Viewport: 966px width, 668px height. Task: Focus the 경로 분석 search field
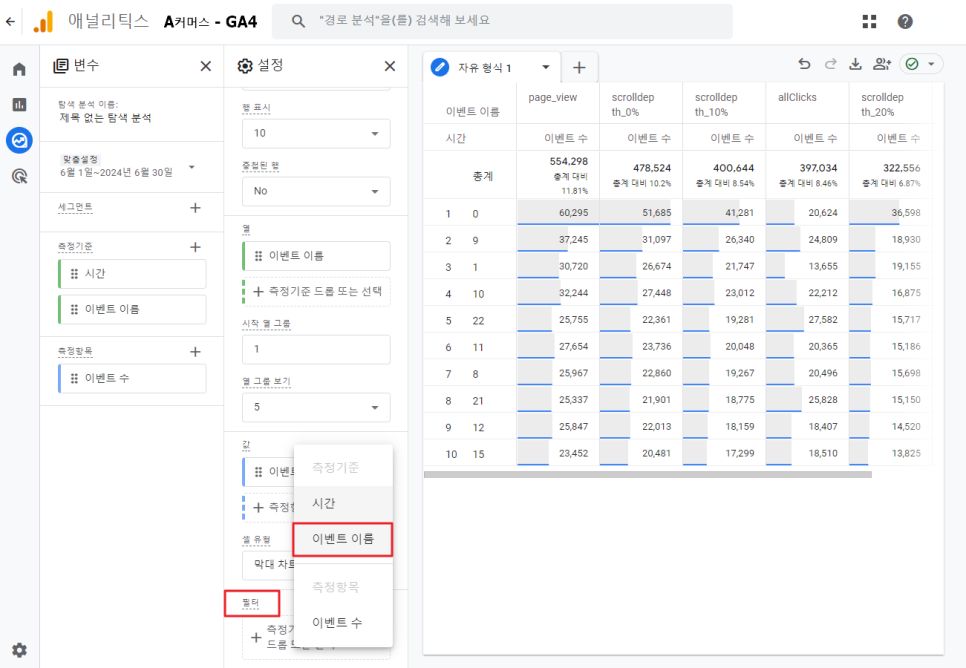coord(502,21)
